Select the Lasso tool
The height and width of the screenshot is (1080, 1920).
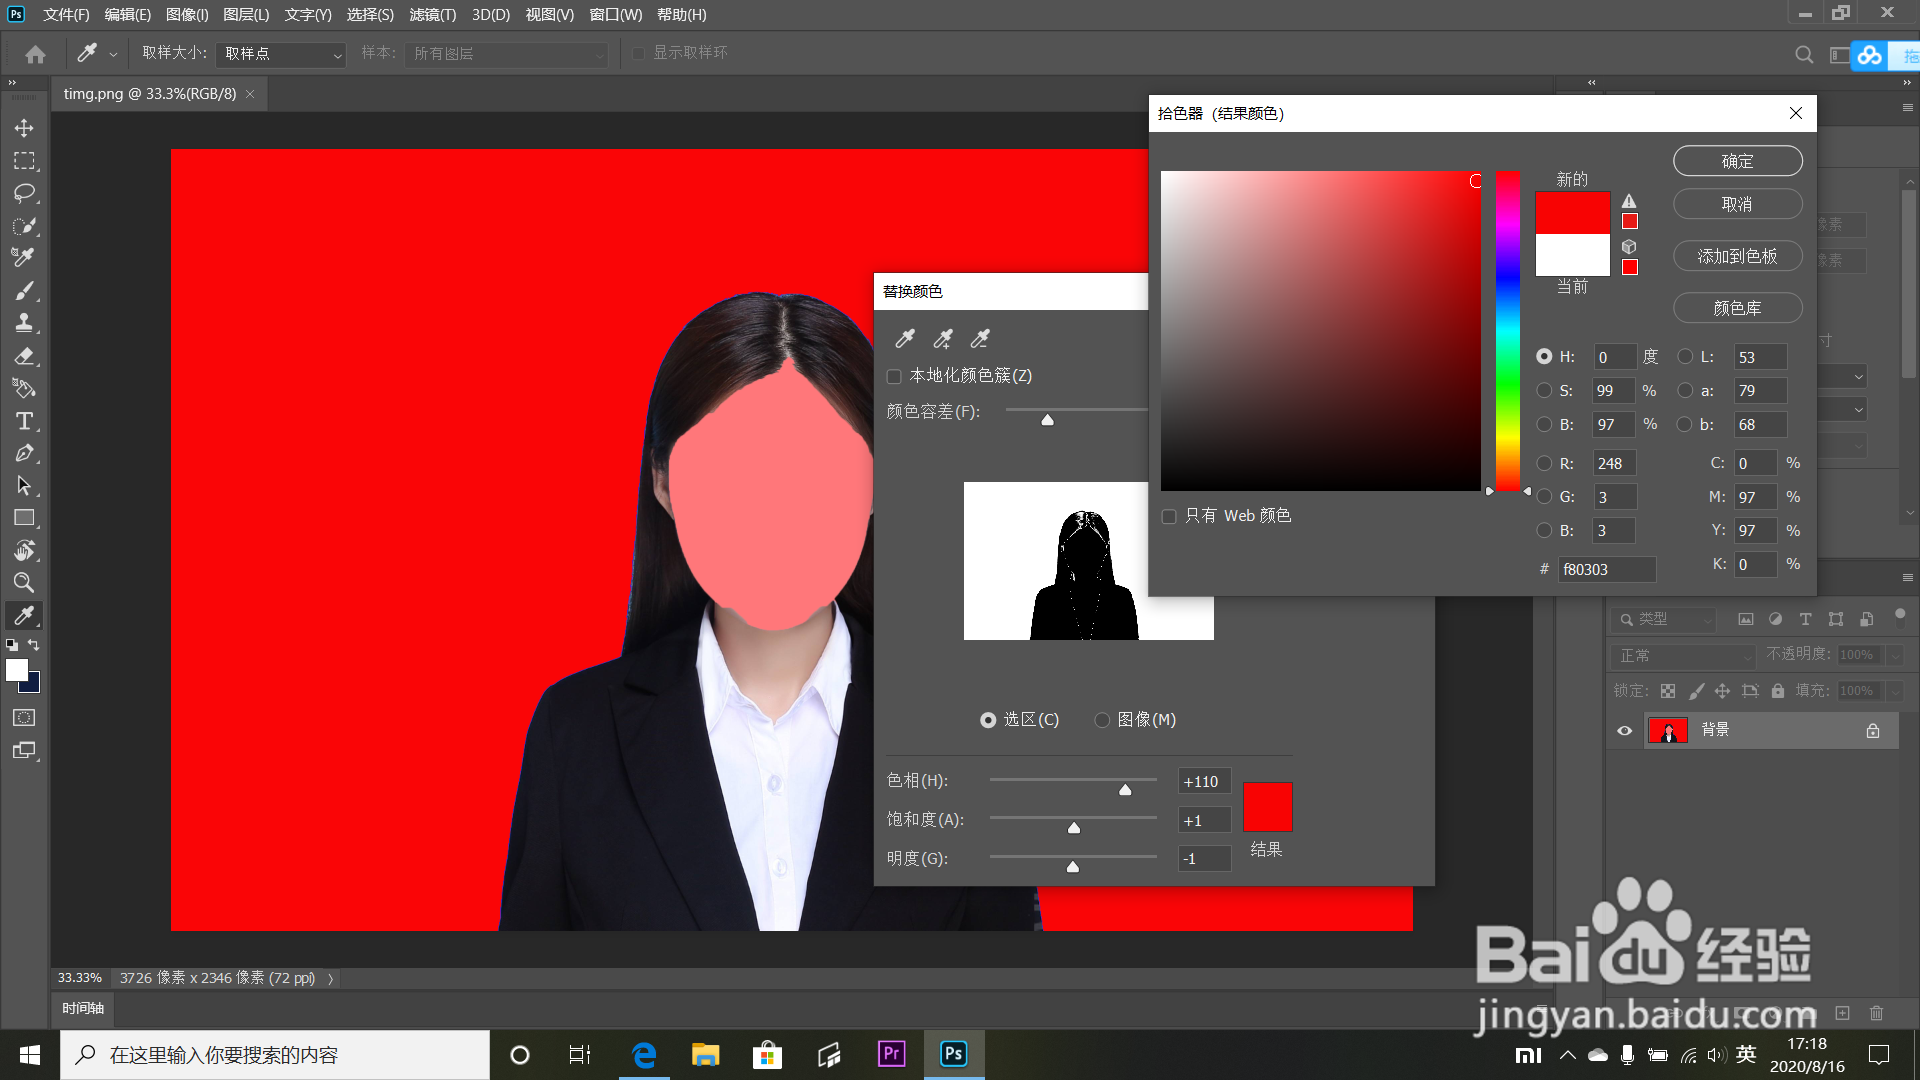coord(24,193)
